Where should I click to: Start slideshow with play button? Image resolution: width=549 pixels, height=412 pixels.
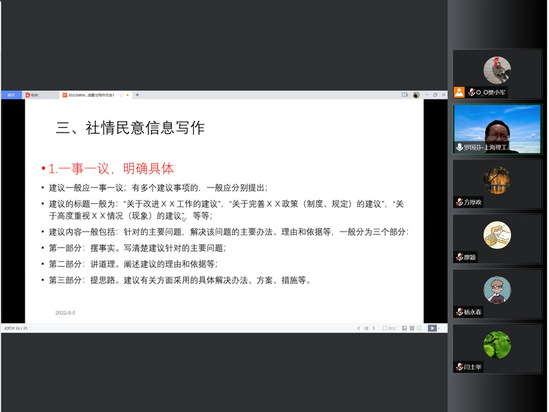(x=432, y=328)
